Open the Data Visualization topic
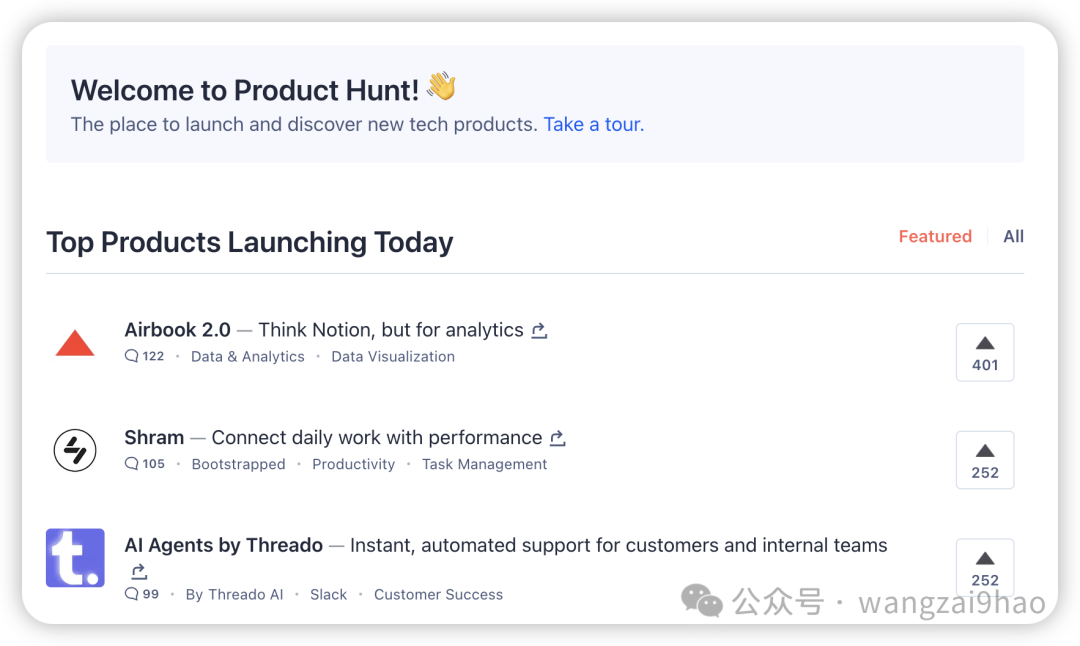The height and width of the screenshot is (646, 1080). pos(393,357)
